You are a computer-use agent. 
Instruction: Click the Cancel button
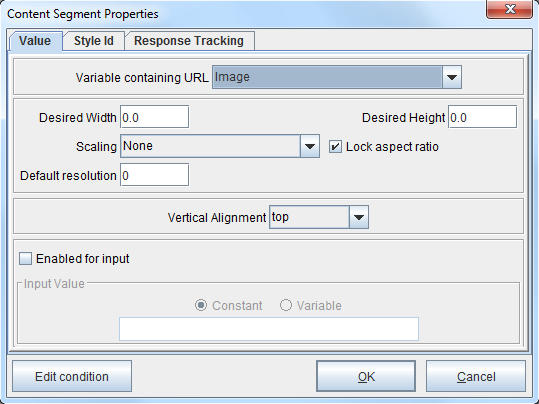pyautogui.click(x=476, y=376)
